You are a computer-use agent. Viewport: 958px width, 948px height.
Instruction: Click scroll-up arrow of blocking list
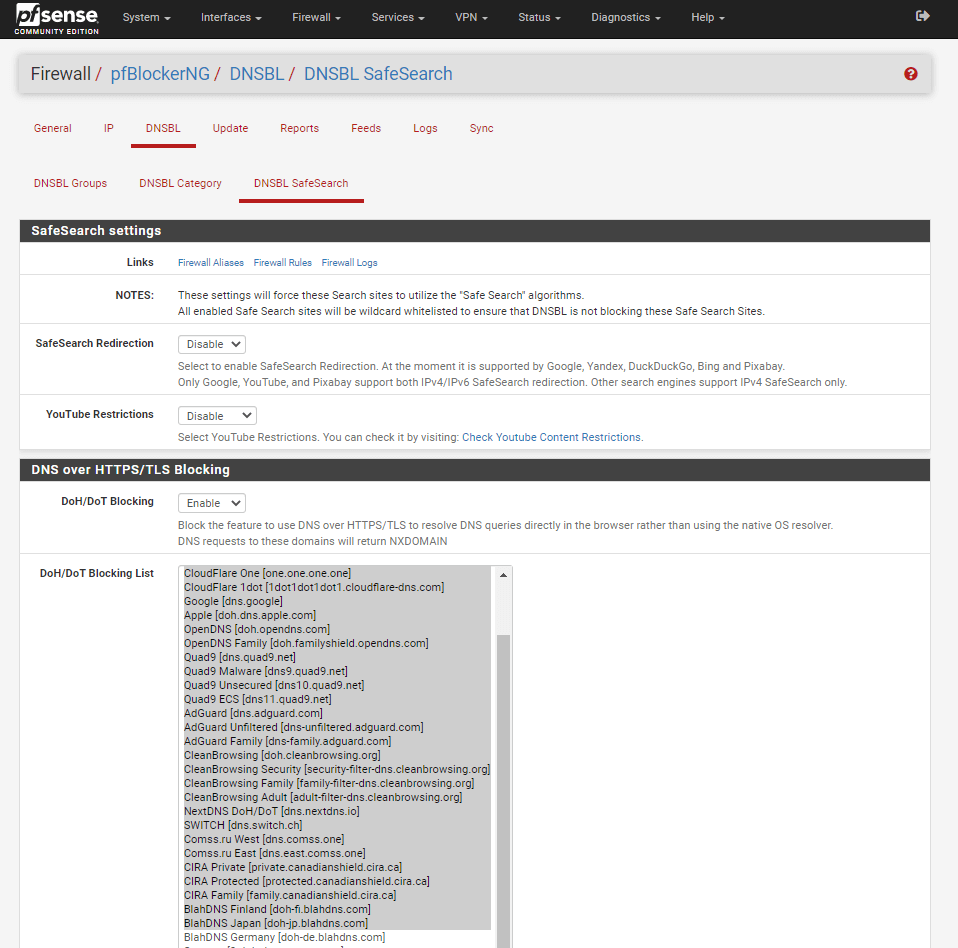tap(504, 574)
